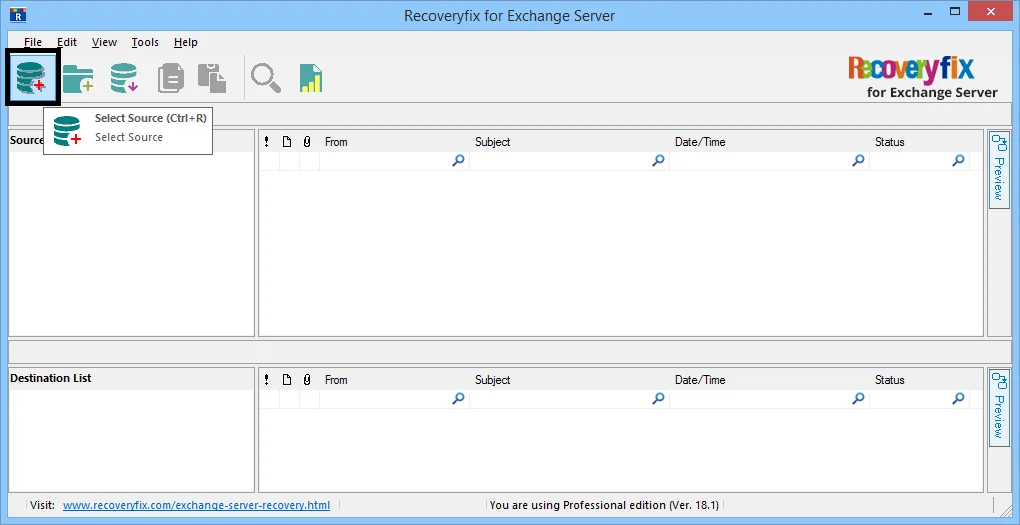Screen dimensions: 1020x525
Task: Click the report chart toolbar icon
Action: click(x=311, y=78)
